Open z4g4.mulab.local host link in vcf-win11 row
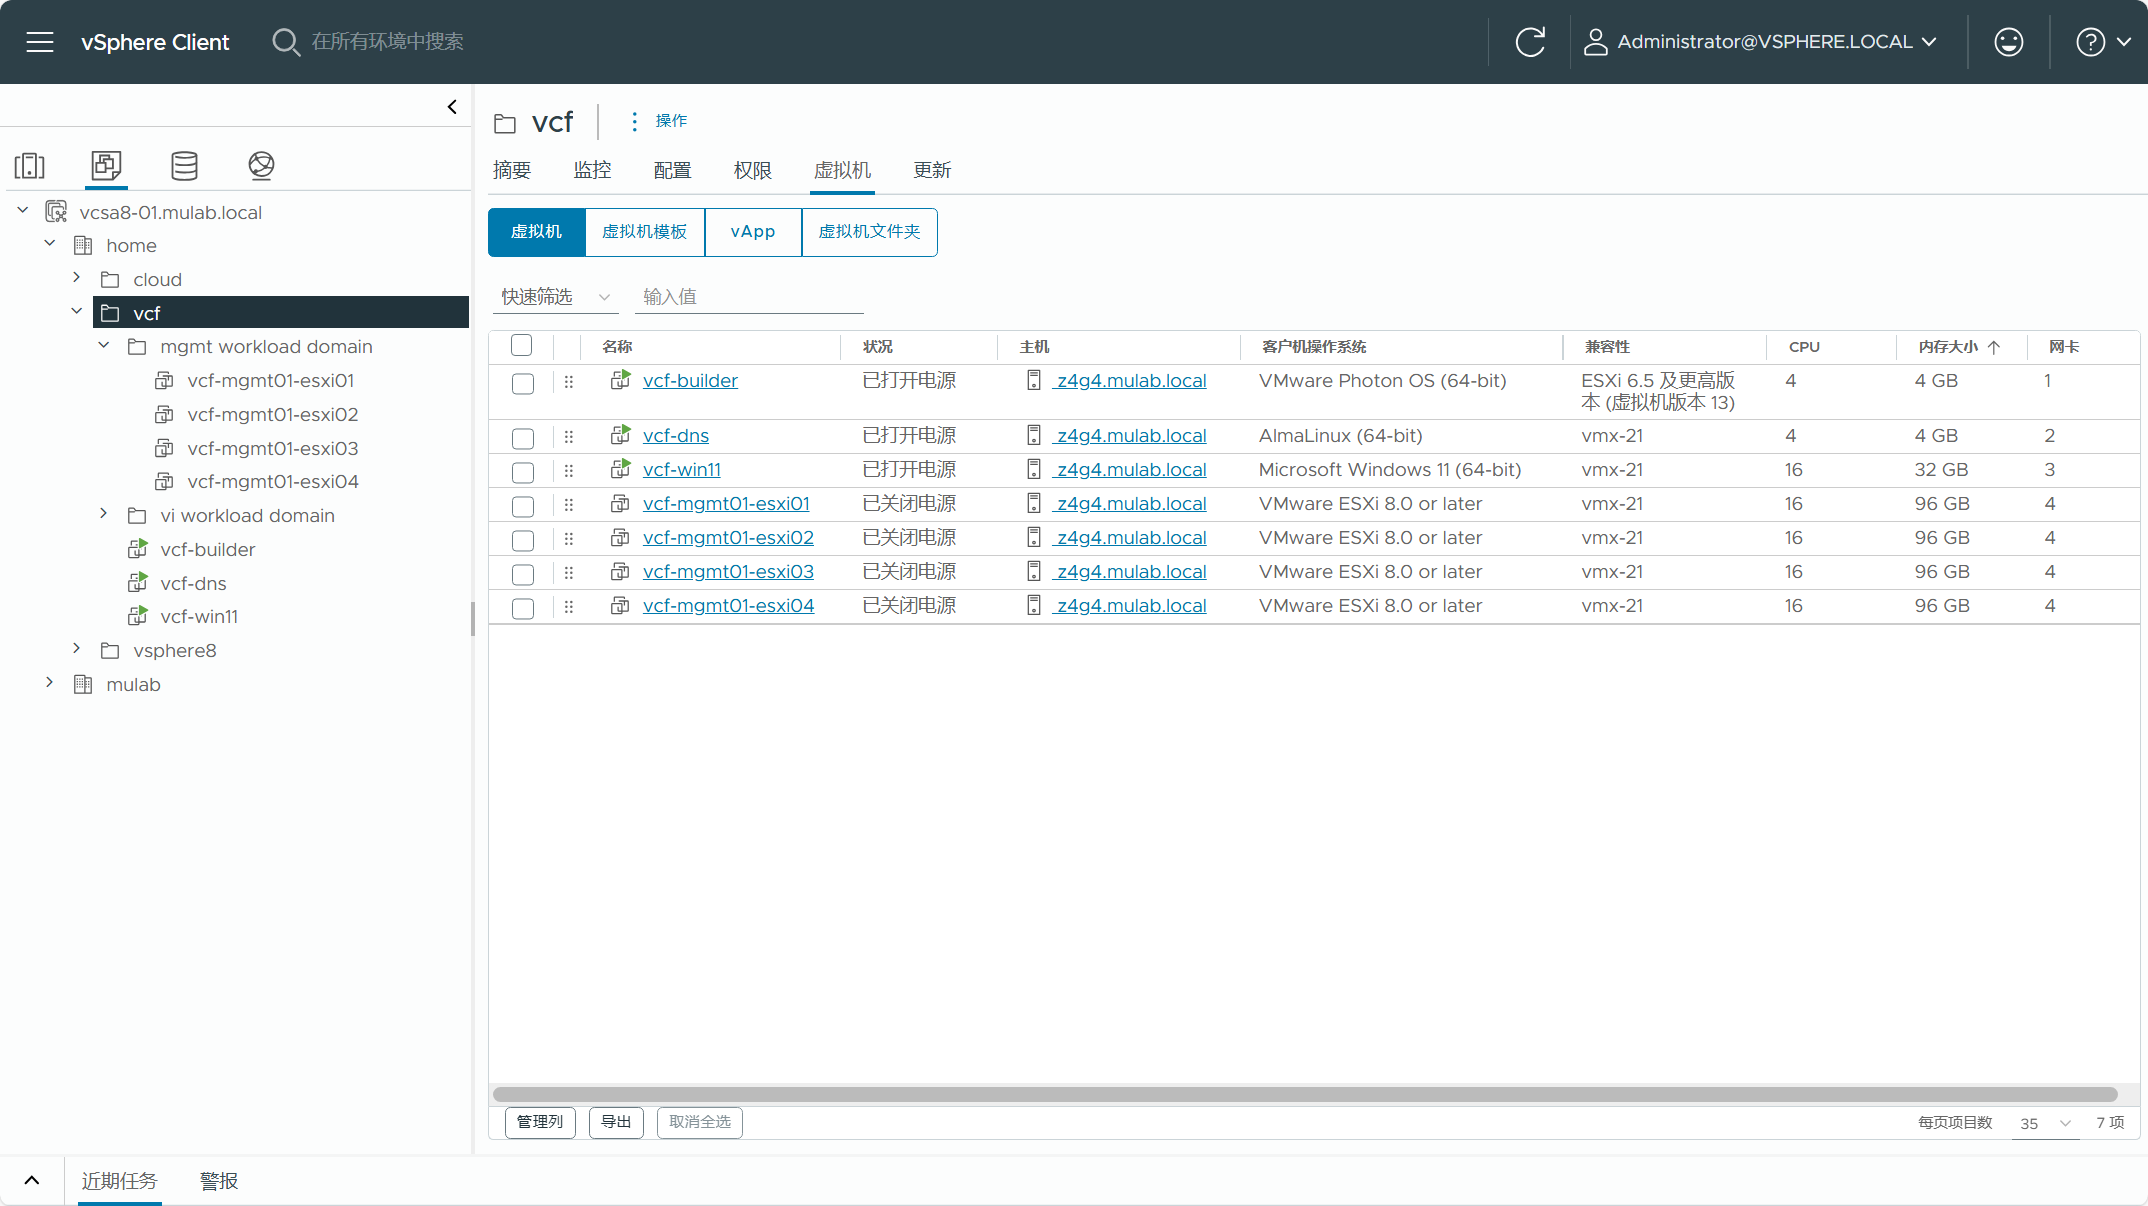2148x1206 pixels. click(x=1131, y=470)
